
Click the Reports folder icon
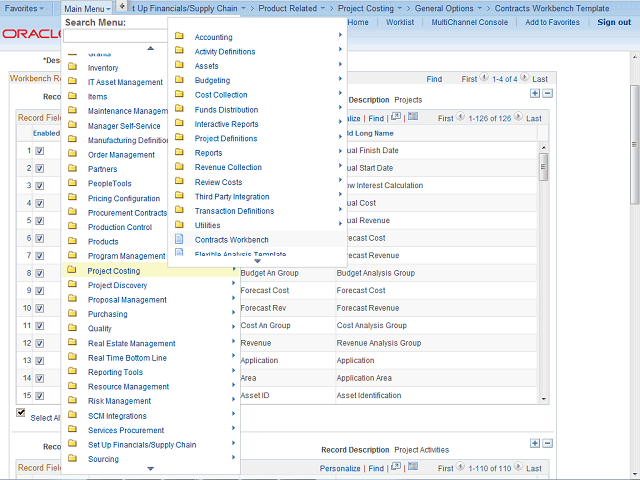tap(179, 152)
